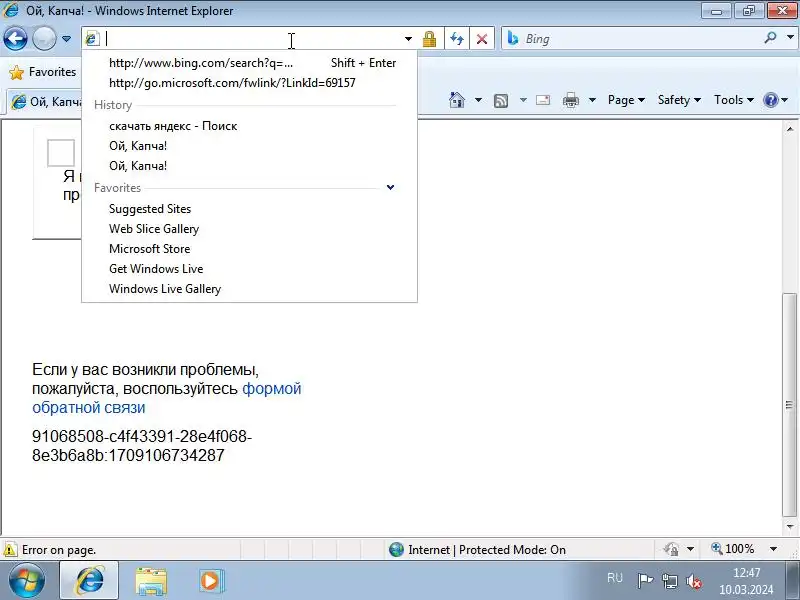Click the Forward navigation arrow

point(44,38)
